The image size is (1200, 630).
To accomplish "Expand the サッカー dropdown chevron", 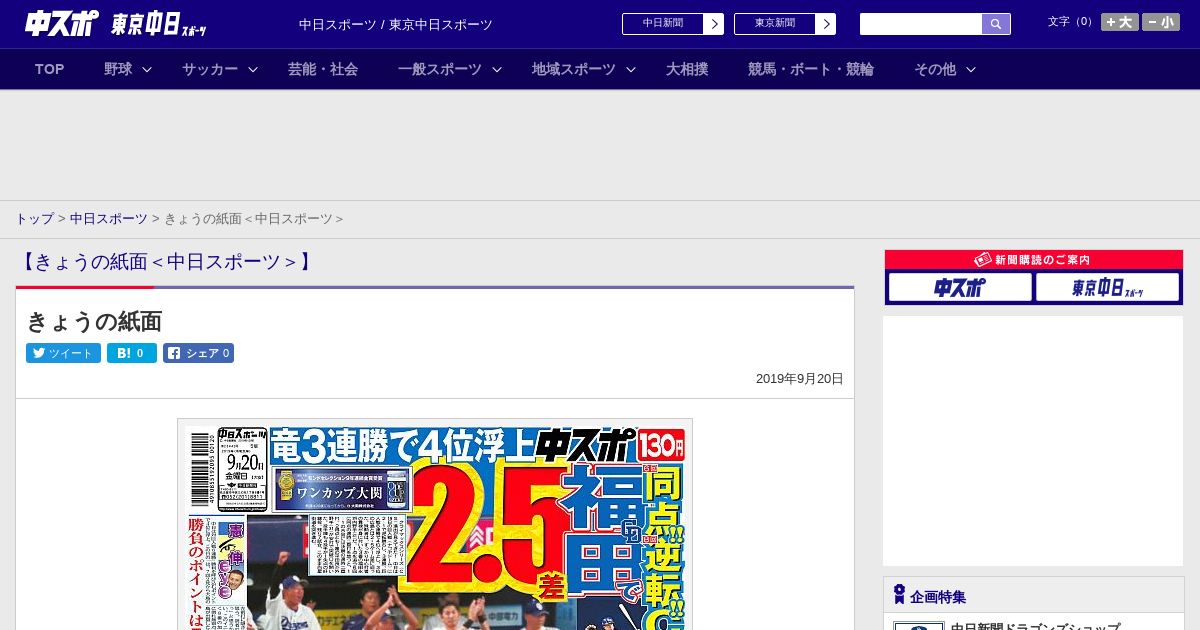I will 253,69.
